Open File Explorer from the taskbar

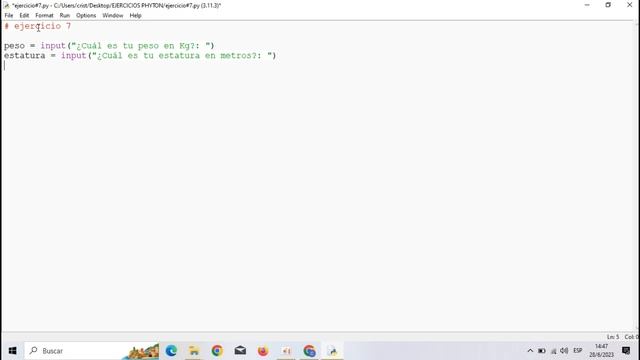194,351
